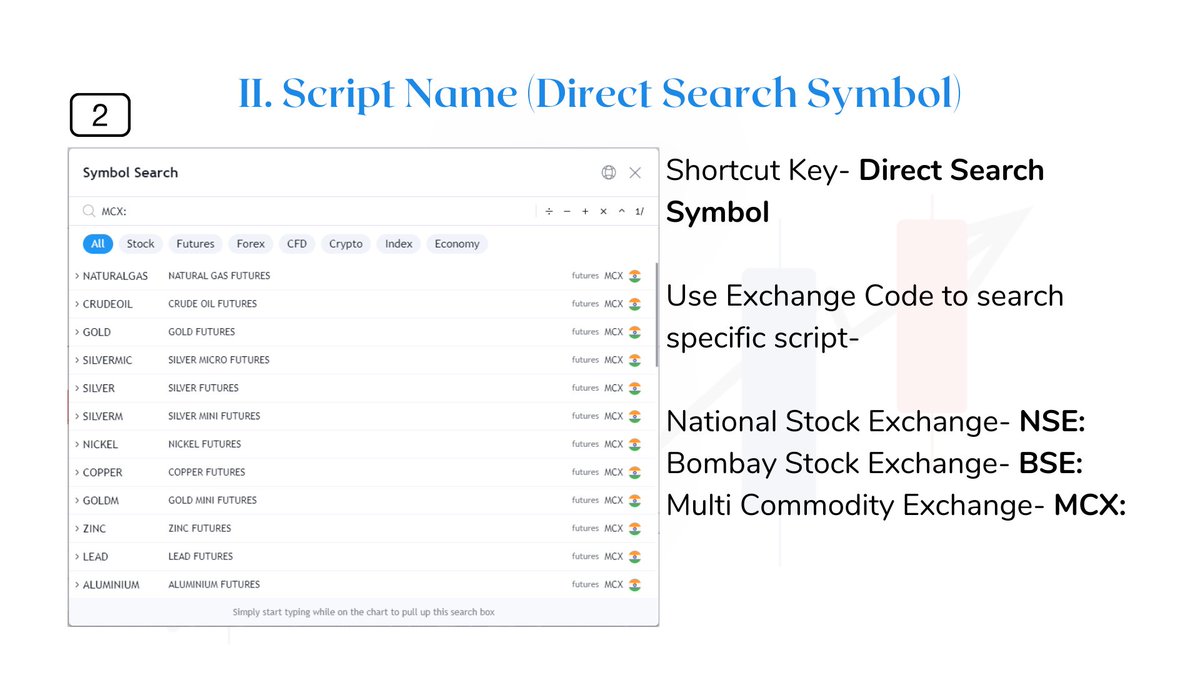Select the Economy filter tab

tap(457, 244)
